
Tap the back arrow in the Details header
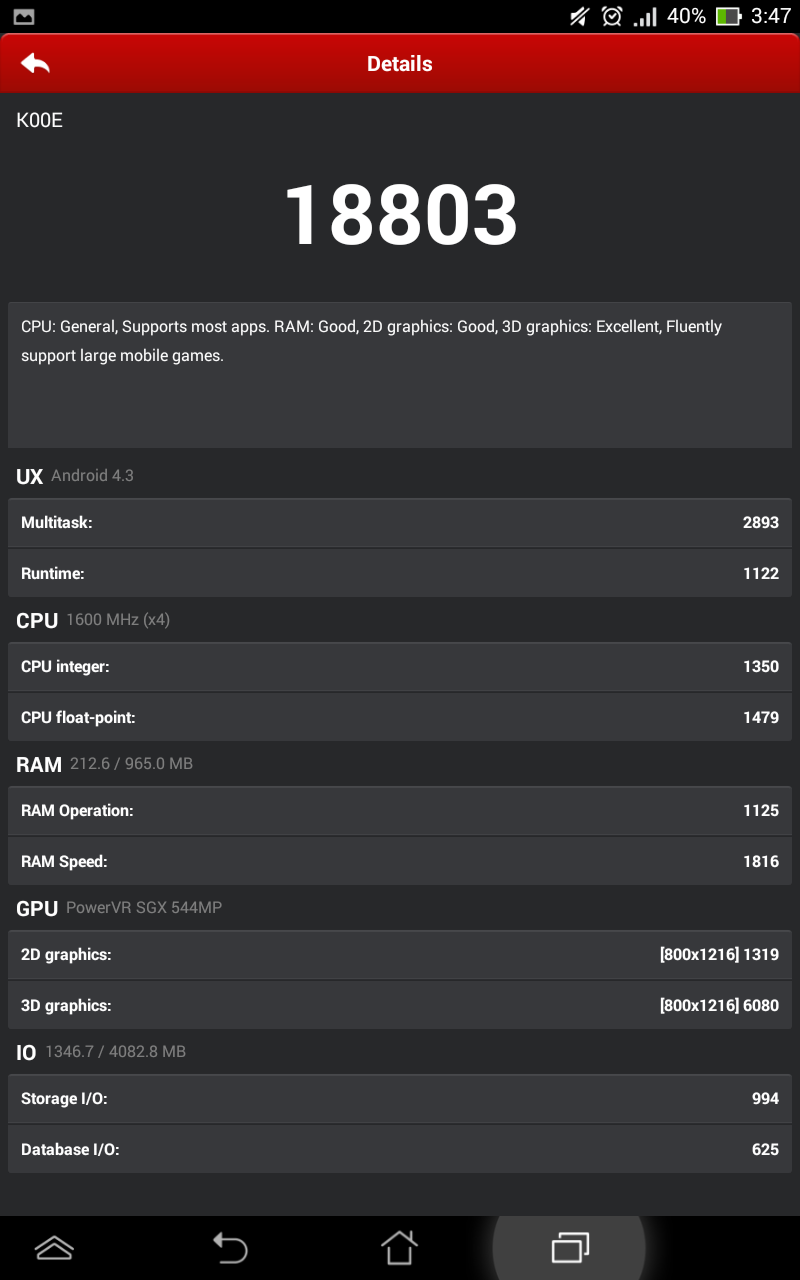pos(35,63)
